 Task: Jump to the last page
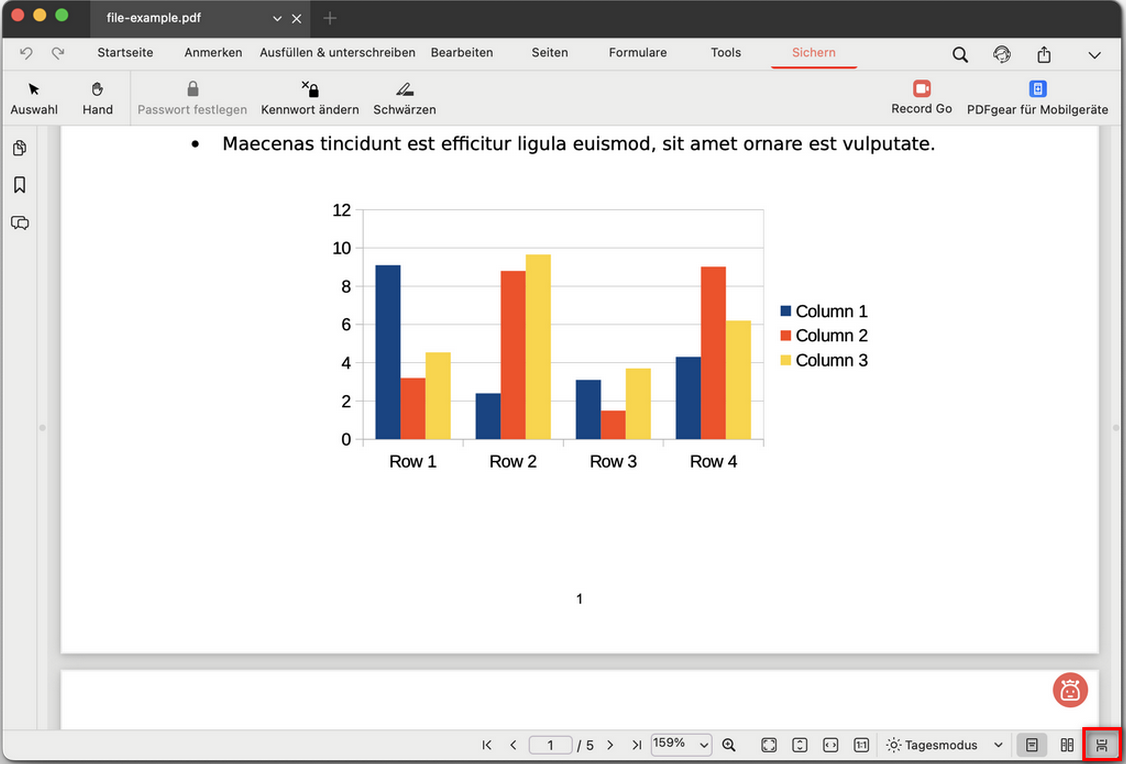pyautogui.click(x=636, y=745)
